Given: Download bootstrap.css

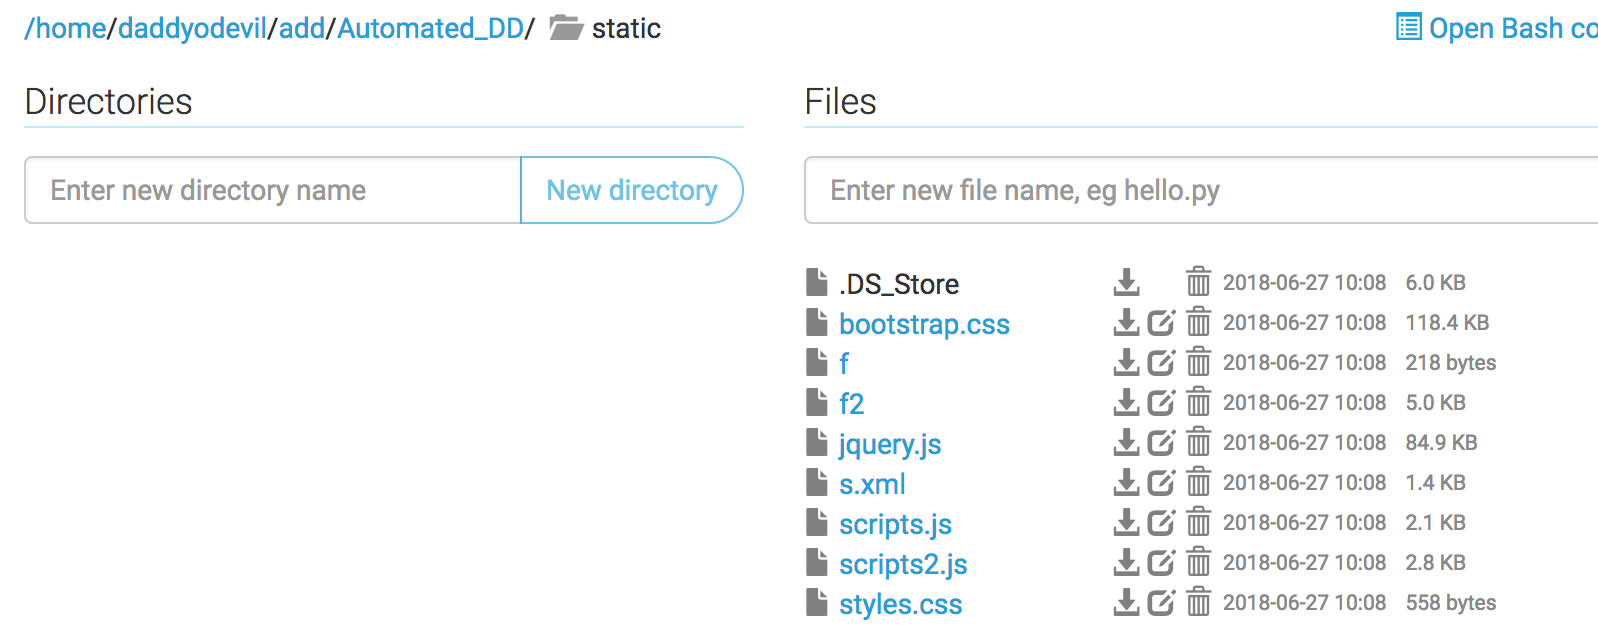Looking at the screenshot, I should pos(1126,323).
